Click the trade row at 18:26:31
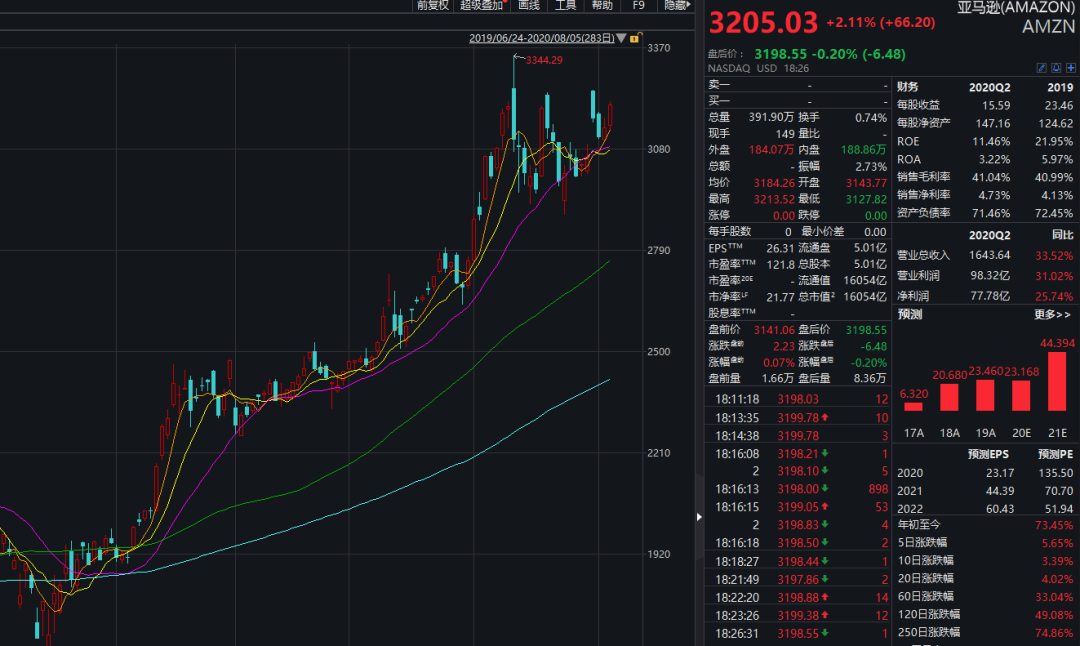The width and height of the screenshot is (1080, 646). [x=798, y=634]
